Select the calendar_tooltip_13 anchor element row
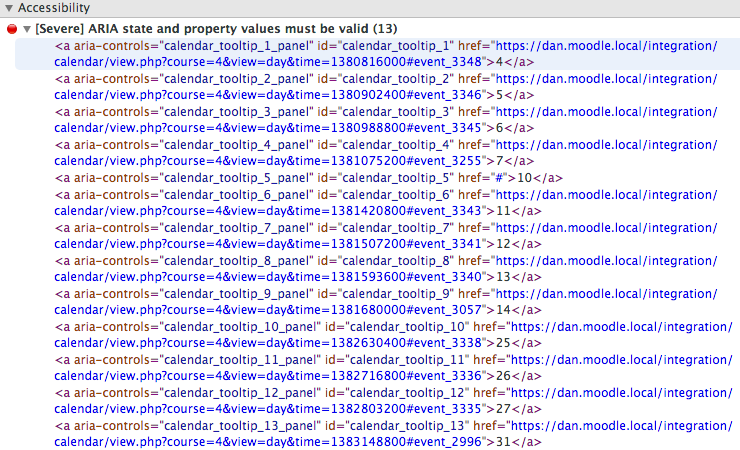Image resolution: width=740 pixels, height=450 pixels. tap(378, 434)
